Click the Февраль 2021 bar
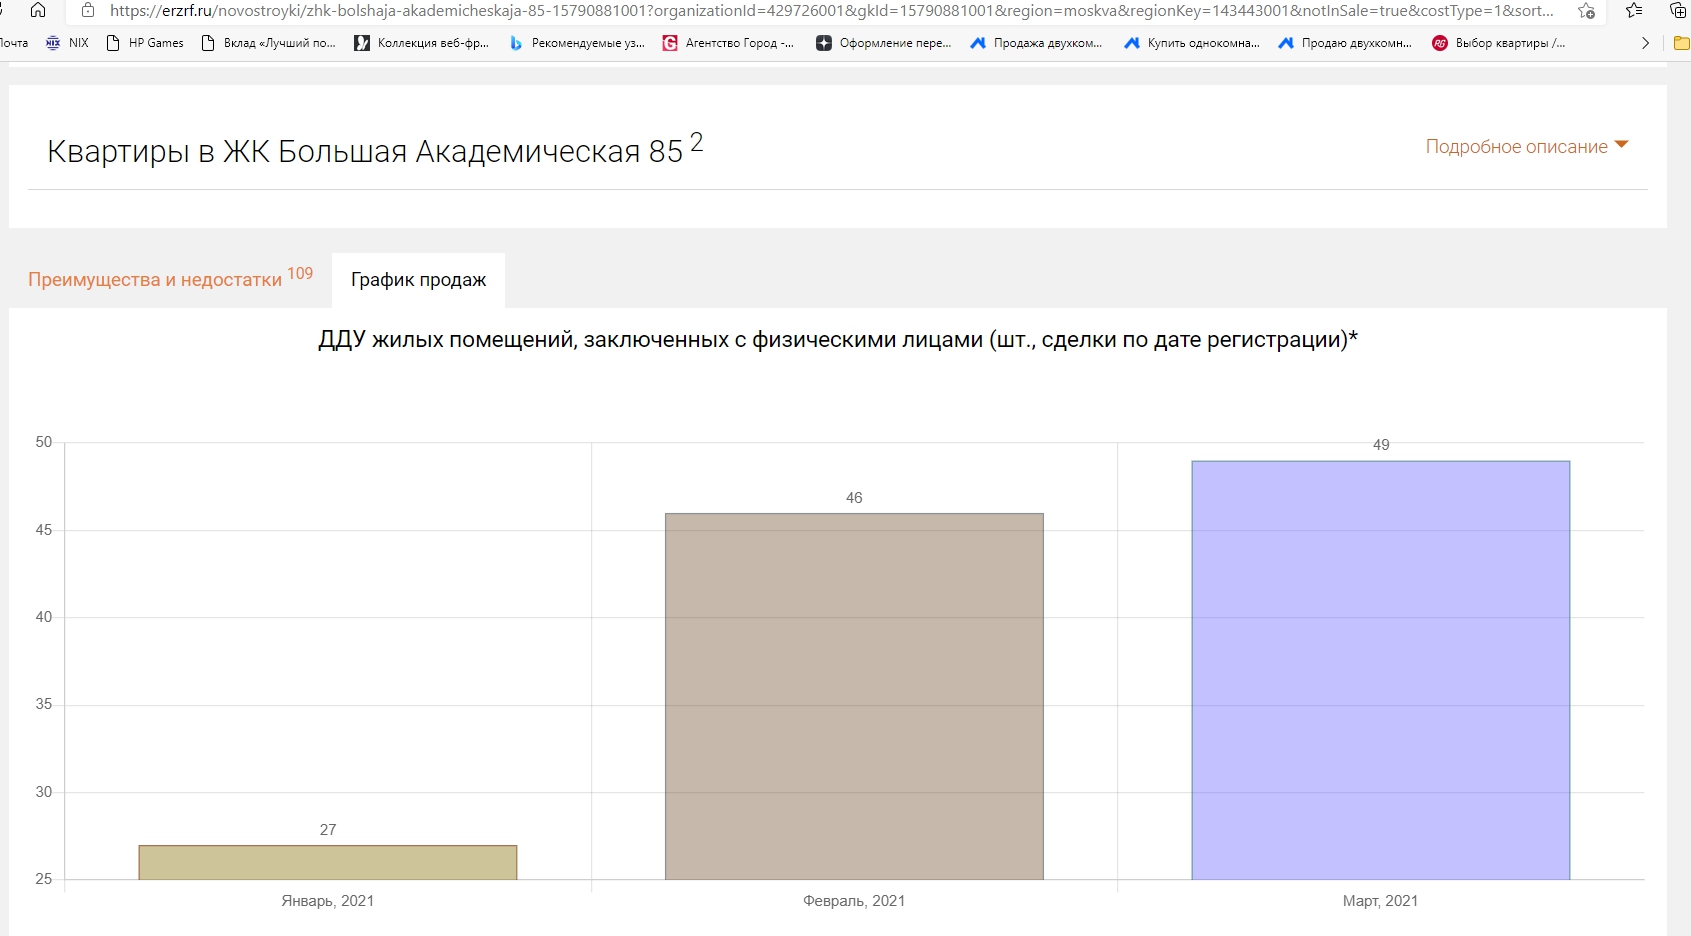 (x=854, y=697)
